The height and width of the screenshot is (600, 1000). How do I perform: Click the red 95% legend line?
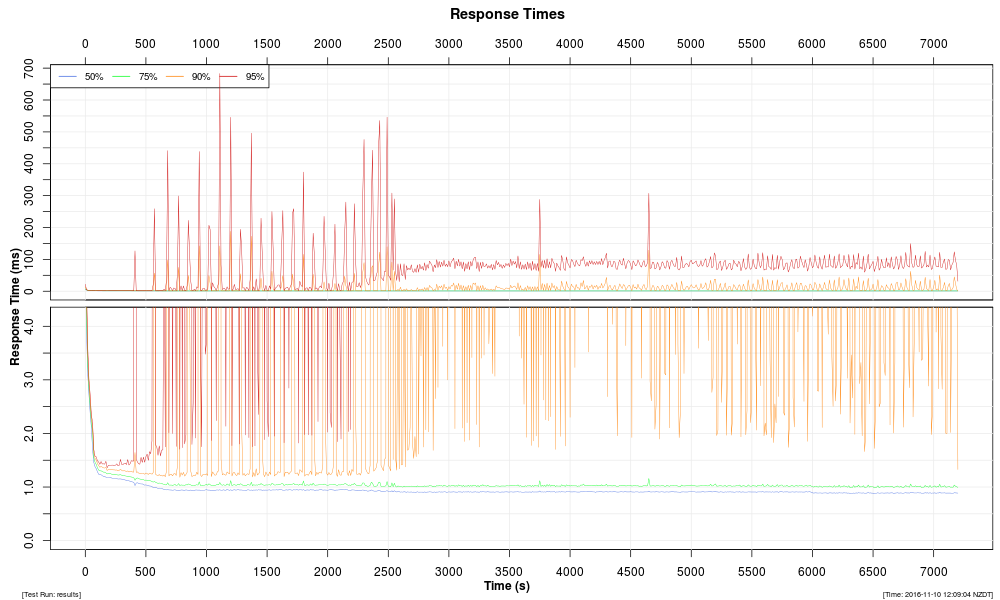[228, 77]
